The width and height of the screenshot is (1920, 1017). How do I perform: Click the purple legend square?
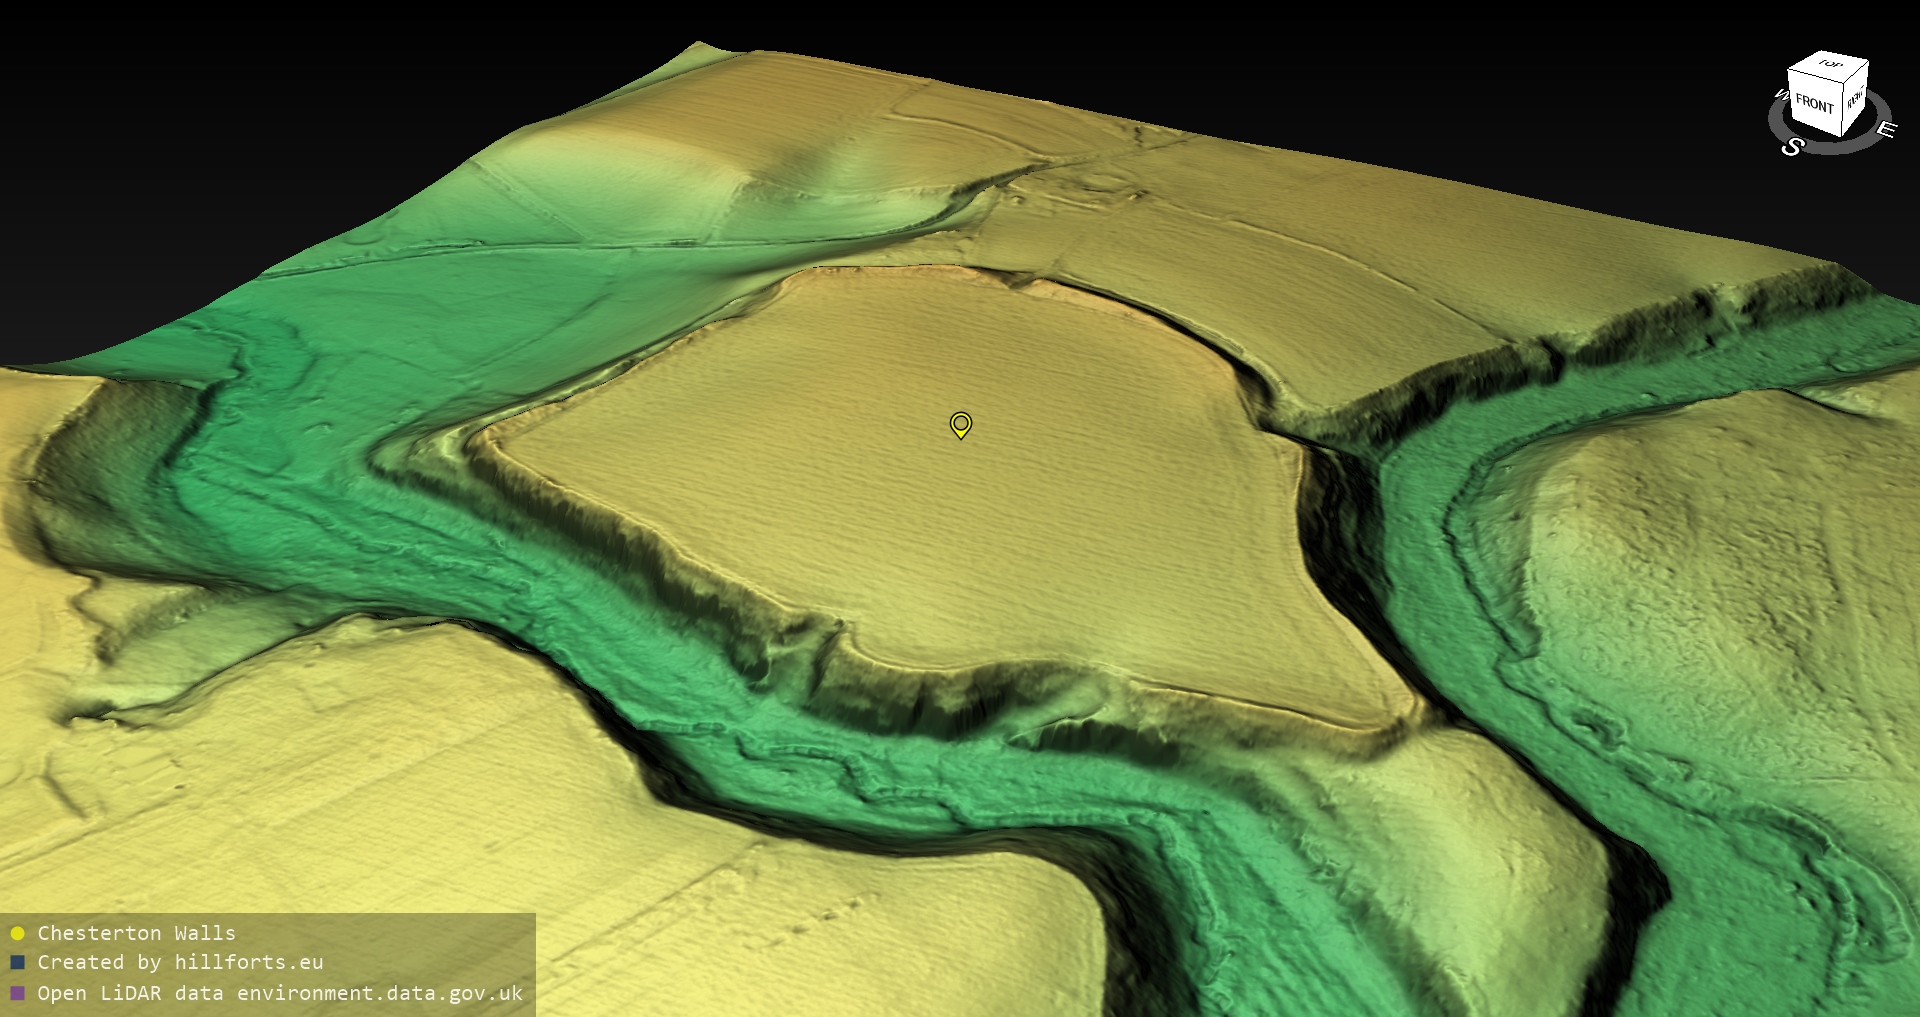click(x=17, y=994)
